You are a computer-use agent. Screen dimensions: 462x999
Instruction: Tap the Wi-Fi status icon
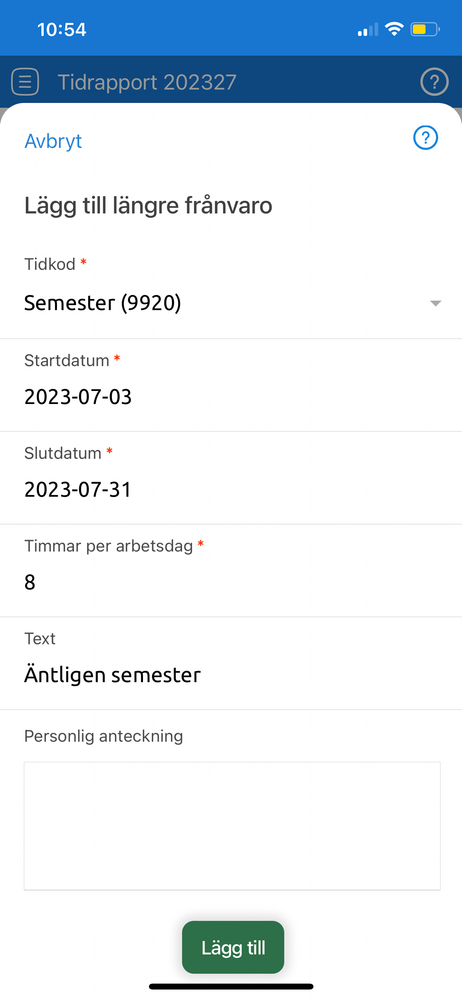[394, 29]
